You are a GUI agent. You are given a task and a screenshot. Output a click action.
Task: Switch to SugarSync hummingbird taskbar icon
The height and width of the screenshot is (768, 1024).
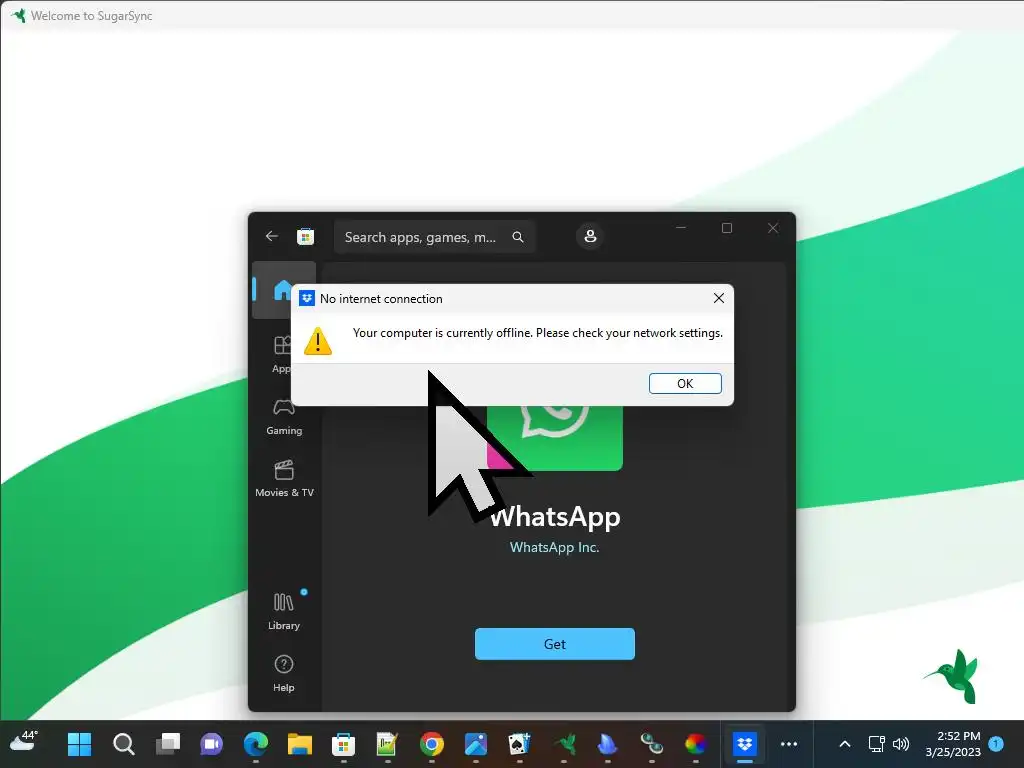pyautogui.click(x=564, y=744)
